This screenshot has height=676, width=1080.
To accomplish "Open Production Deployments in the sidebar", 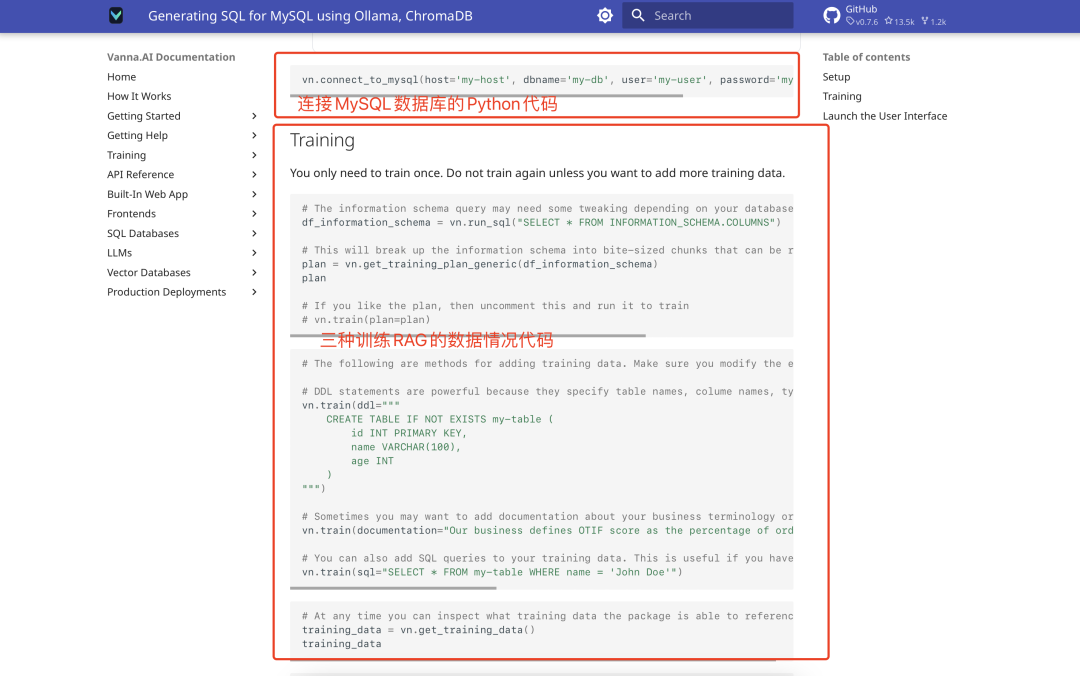I will pos(166,292).
